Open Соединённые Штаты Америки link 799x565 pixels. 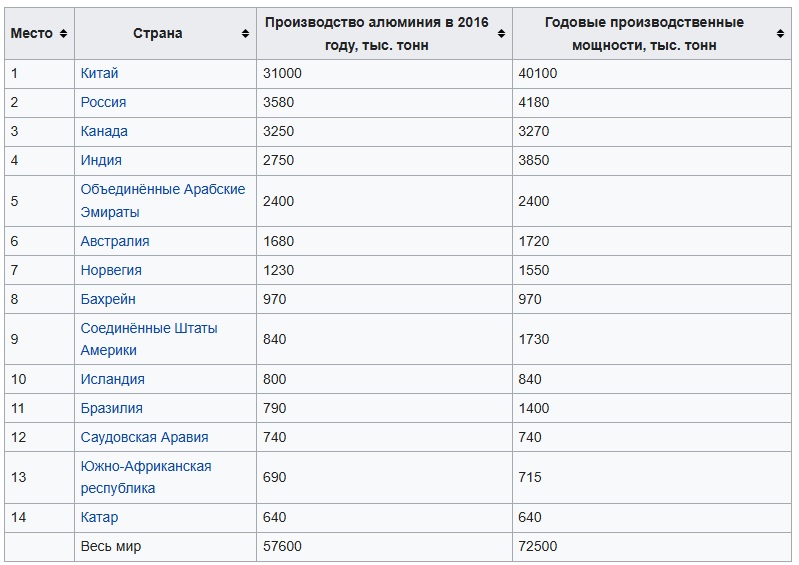coord(149,339)
